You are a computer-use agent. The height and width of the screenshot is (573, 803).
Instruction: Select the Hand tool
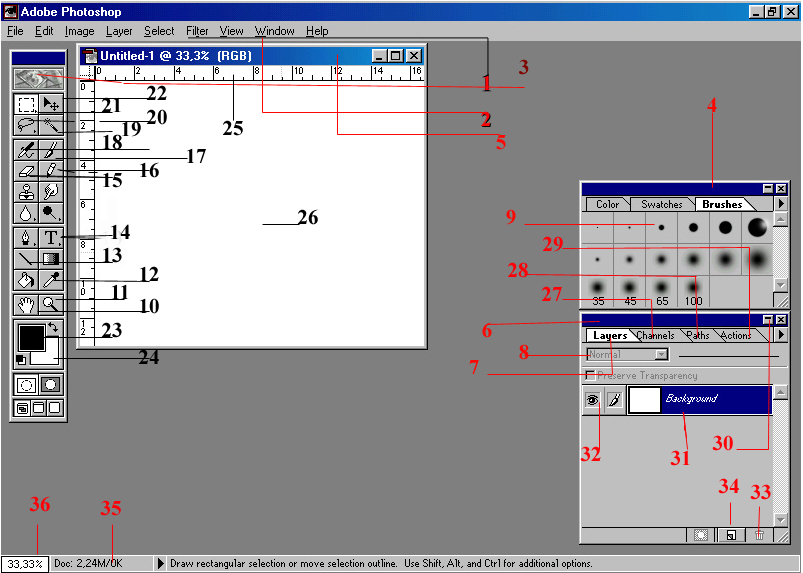pyautogui.click(x=26, y=305)
